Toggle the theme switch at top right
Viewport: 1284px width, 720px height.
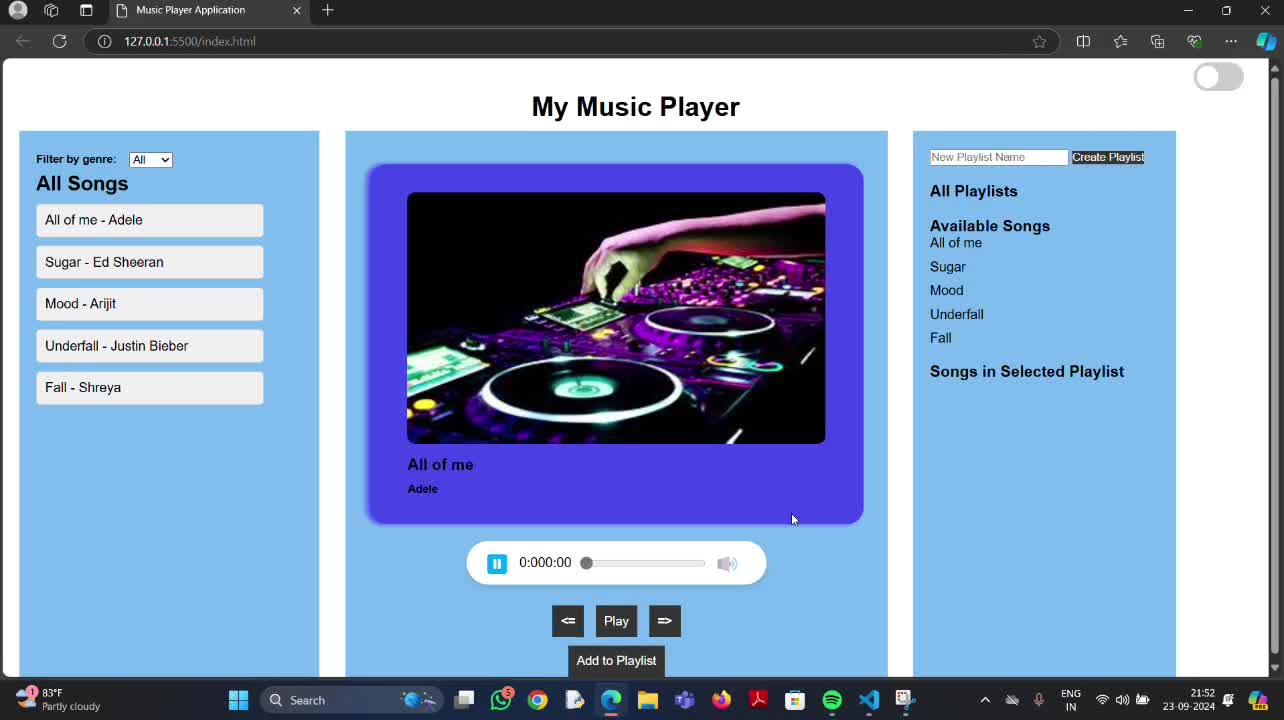coord(1219,77)
